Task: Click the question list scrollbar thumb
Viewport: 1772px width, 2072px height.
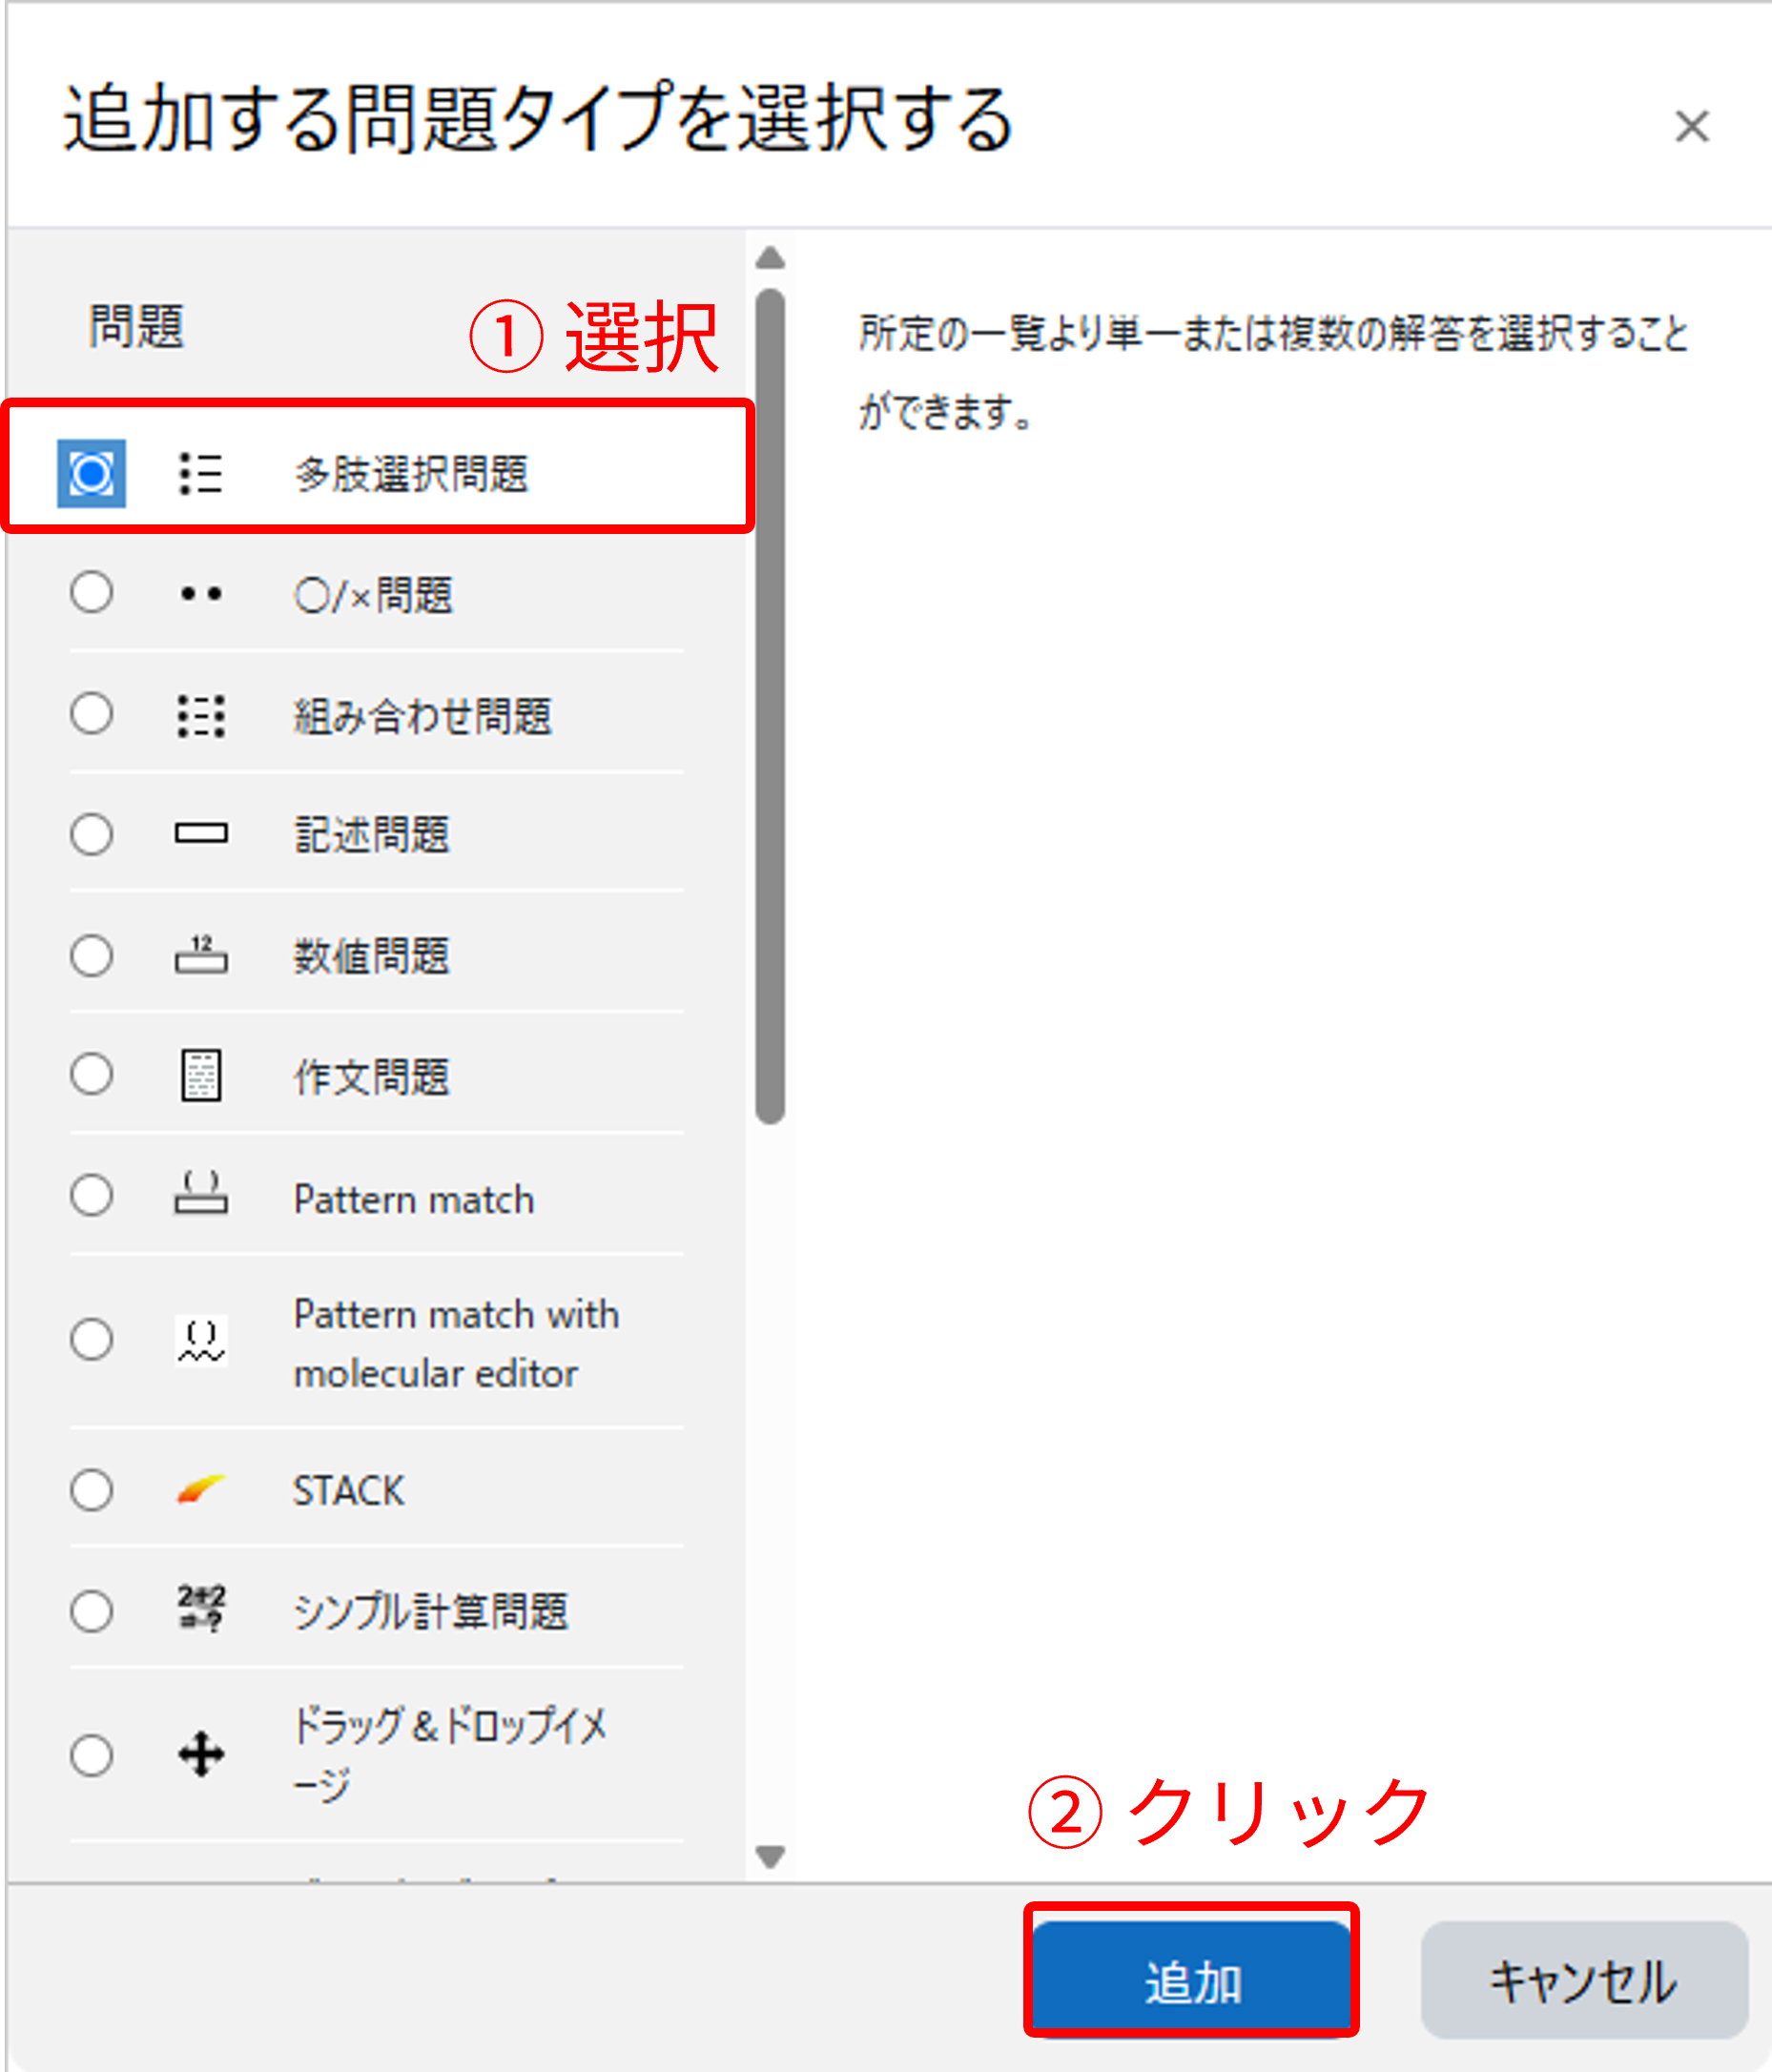Action: (770, 706)
